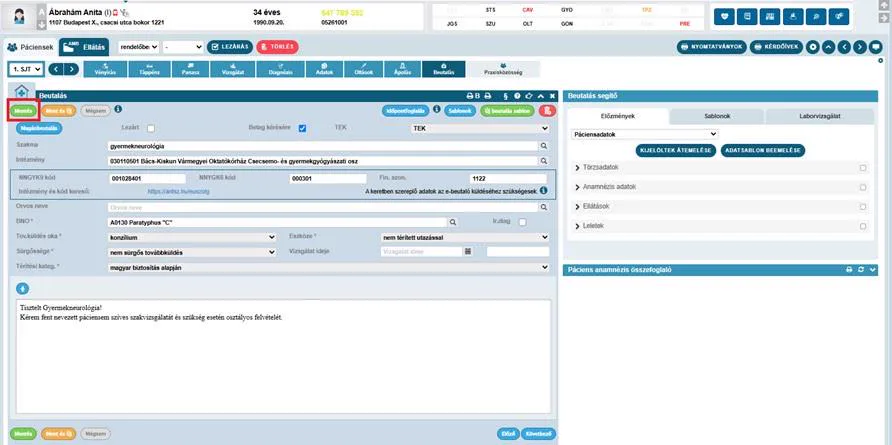Click the ADATSABLON BEEMELÉSE button
This screenshot has width=892, height=445.
[763, 151]
